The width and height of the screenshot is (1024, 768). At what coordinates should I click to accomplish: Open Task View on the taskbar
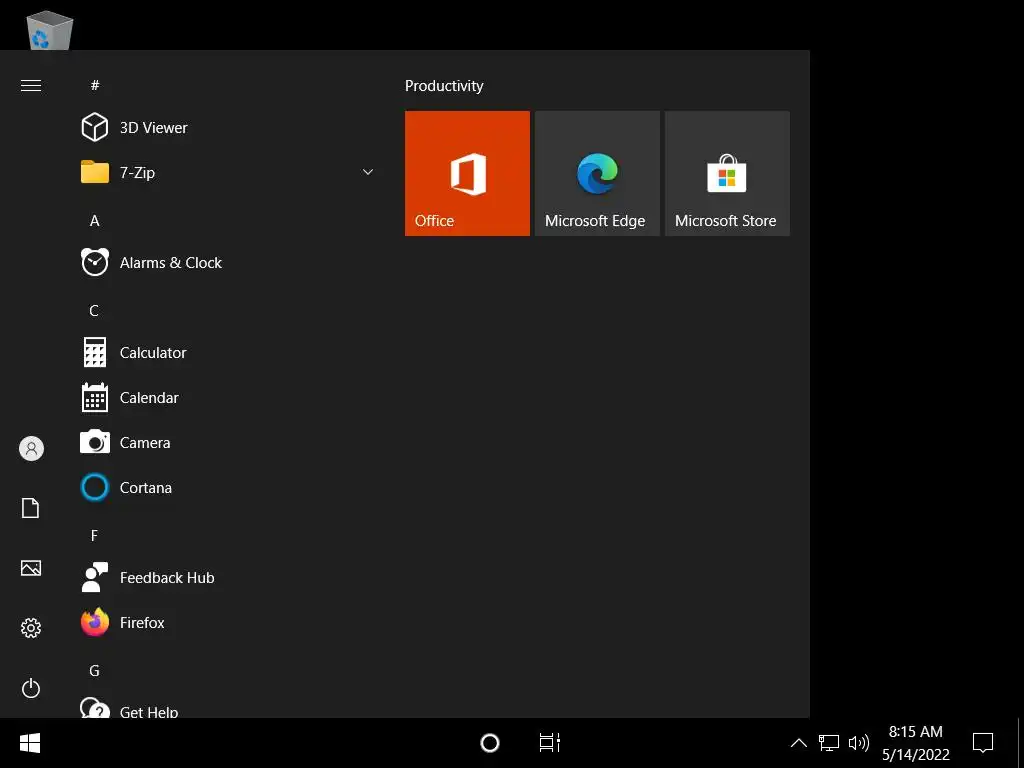(550, 743)
